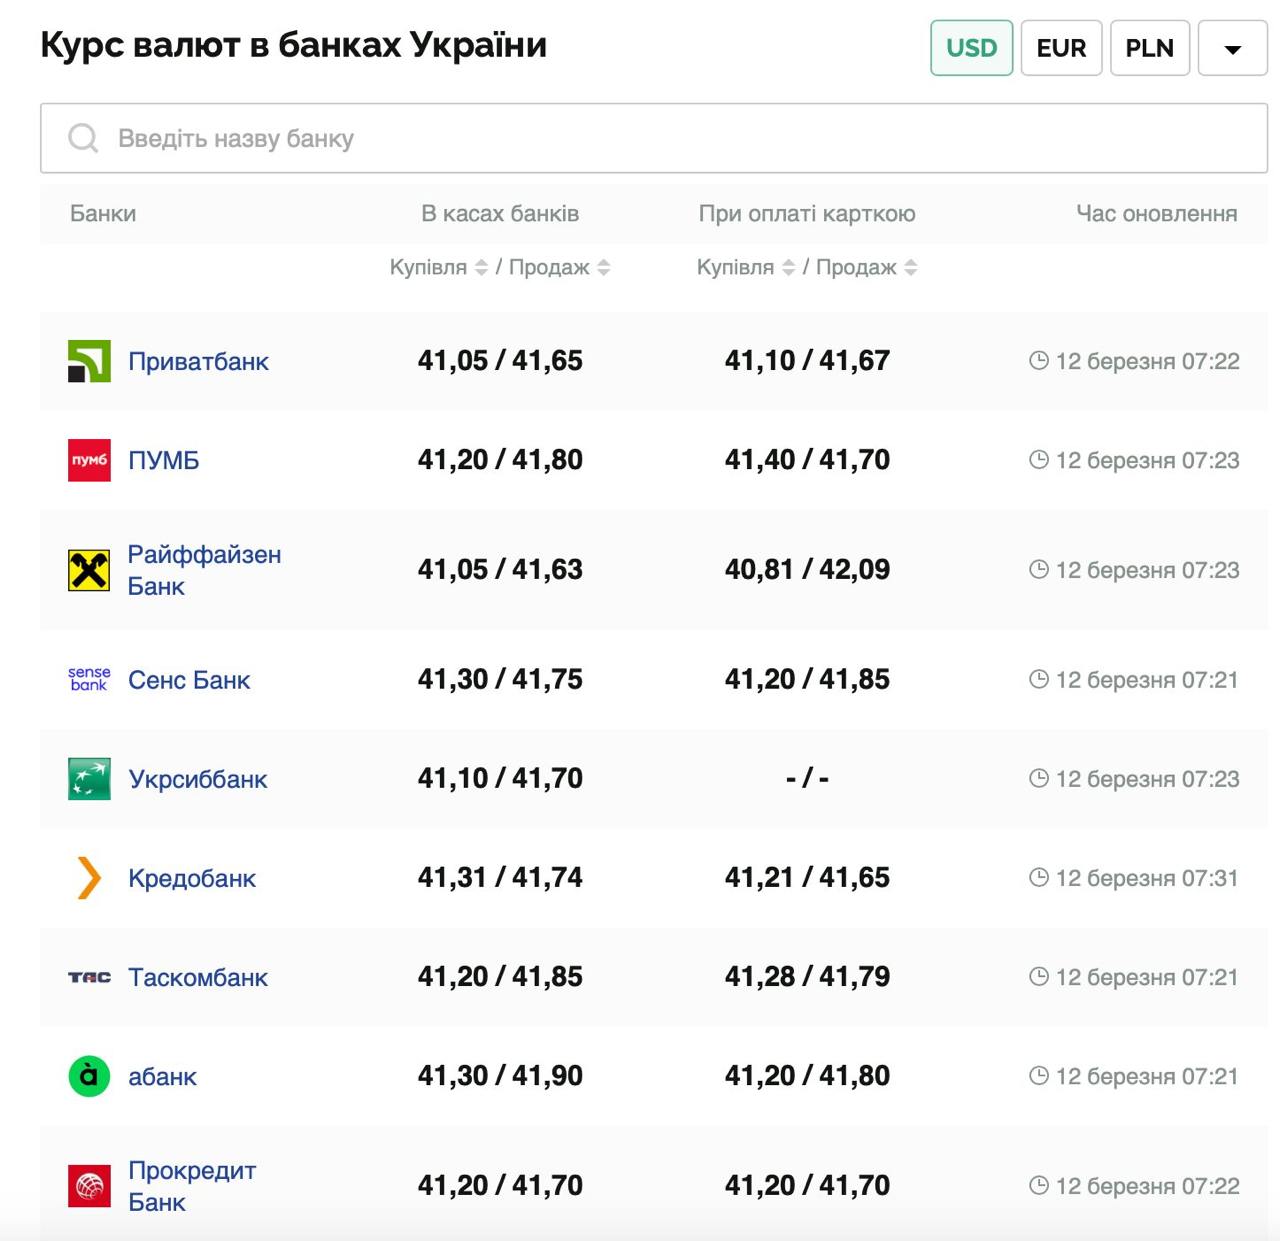
Task: Open the Приватбанк bank link
Action: click(x=198, y=361)
